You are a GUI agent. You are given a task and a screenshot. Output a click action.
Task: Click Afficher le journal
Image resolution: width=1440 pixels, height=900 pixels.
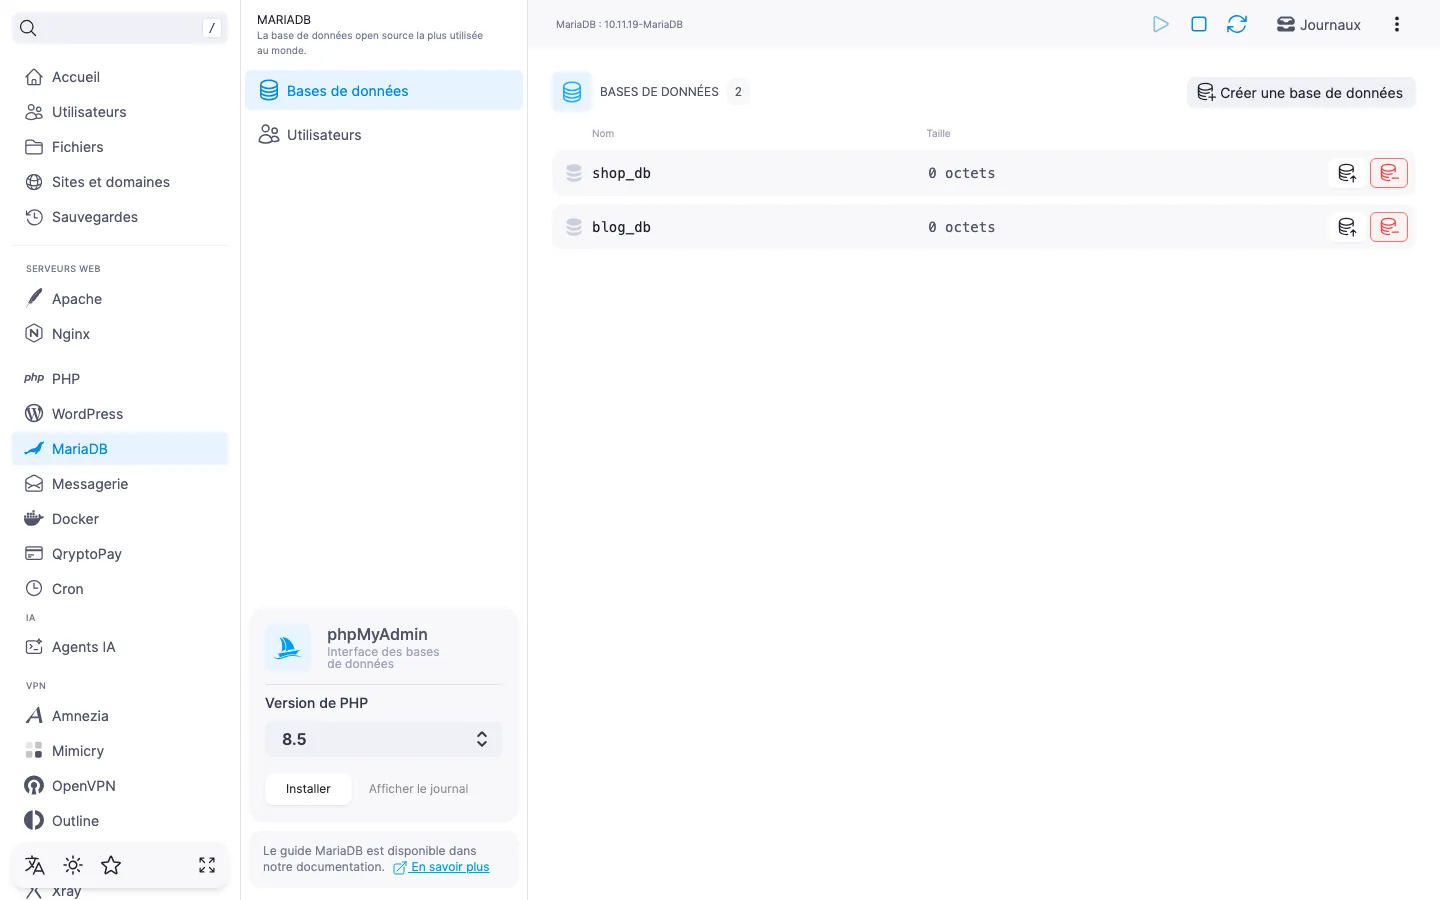pos(418,789)
